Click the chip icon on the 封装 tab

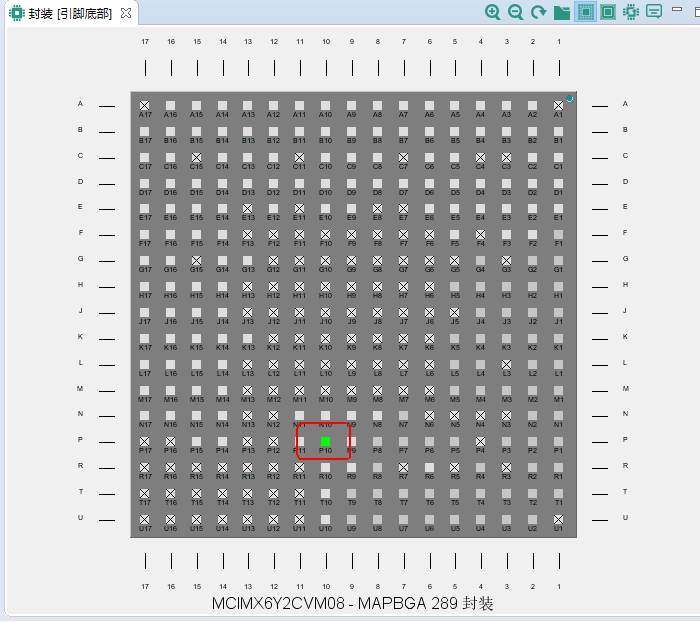(17, 13)
